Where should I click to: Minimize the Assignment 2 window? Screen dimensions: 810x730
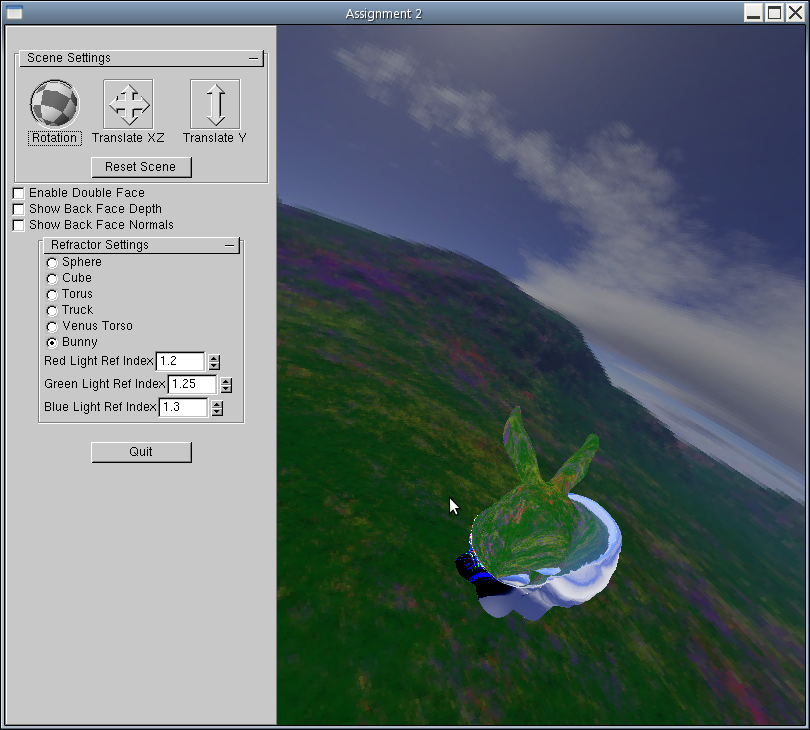pyautogui.click(x=754, y=12)
